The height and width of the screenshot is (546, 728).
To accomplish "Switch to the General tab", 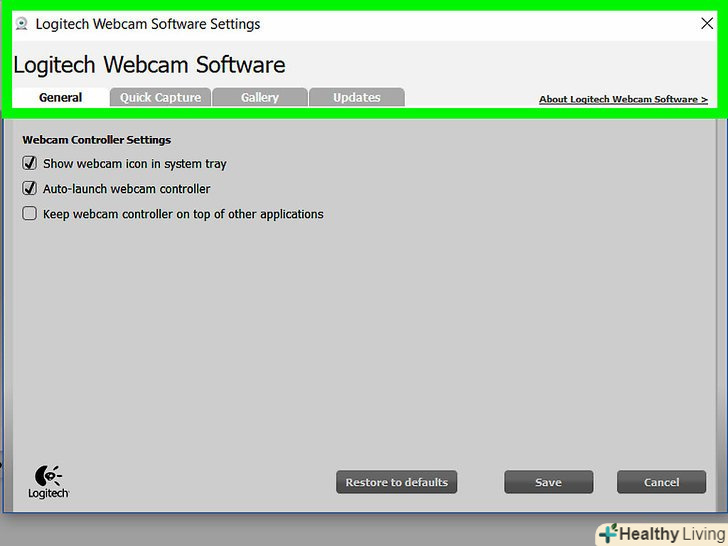I will [60, 98].
